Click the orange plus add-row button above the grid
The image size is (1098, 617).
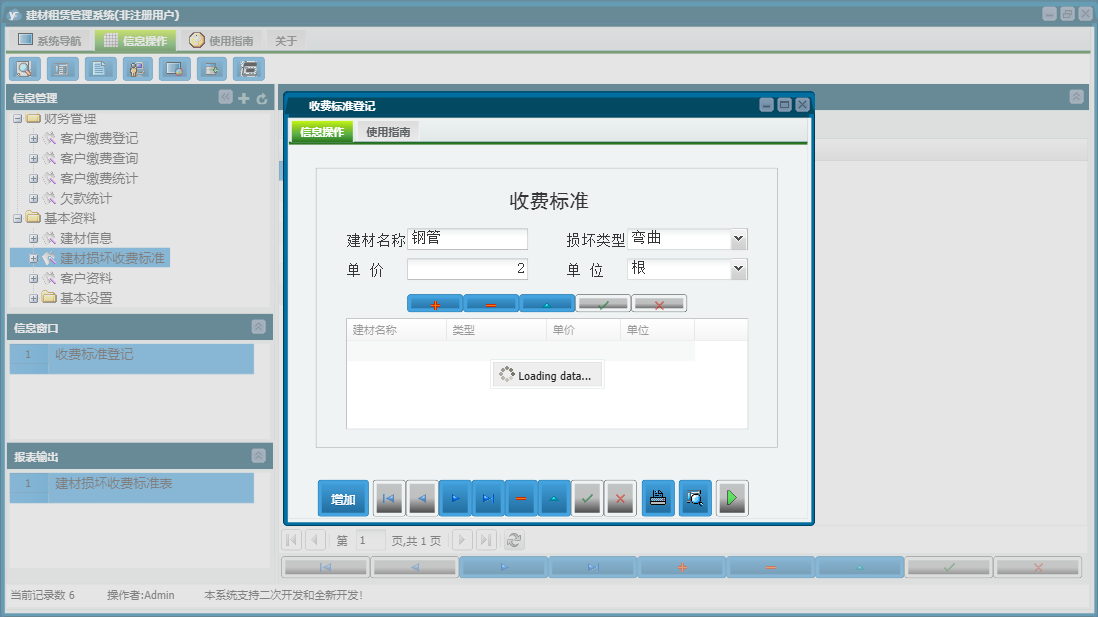[435, 304]
